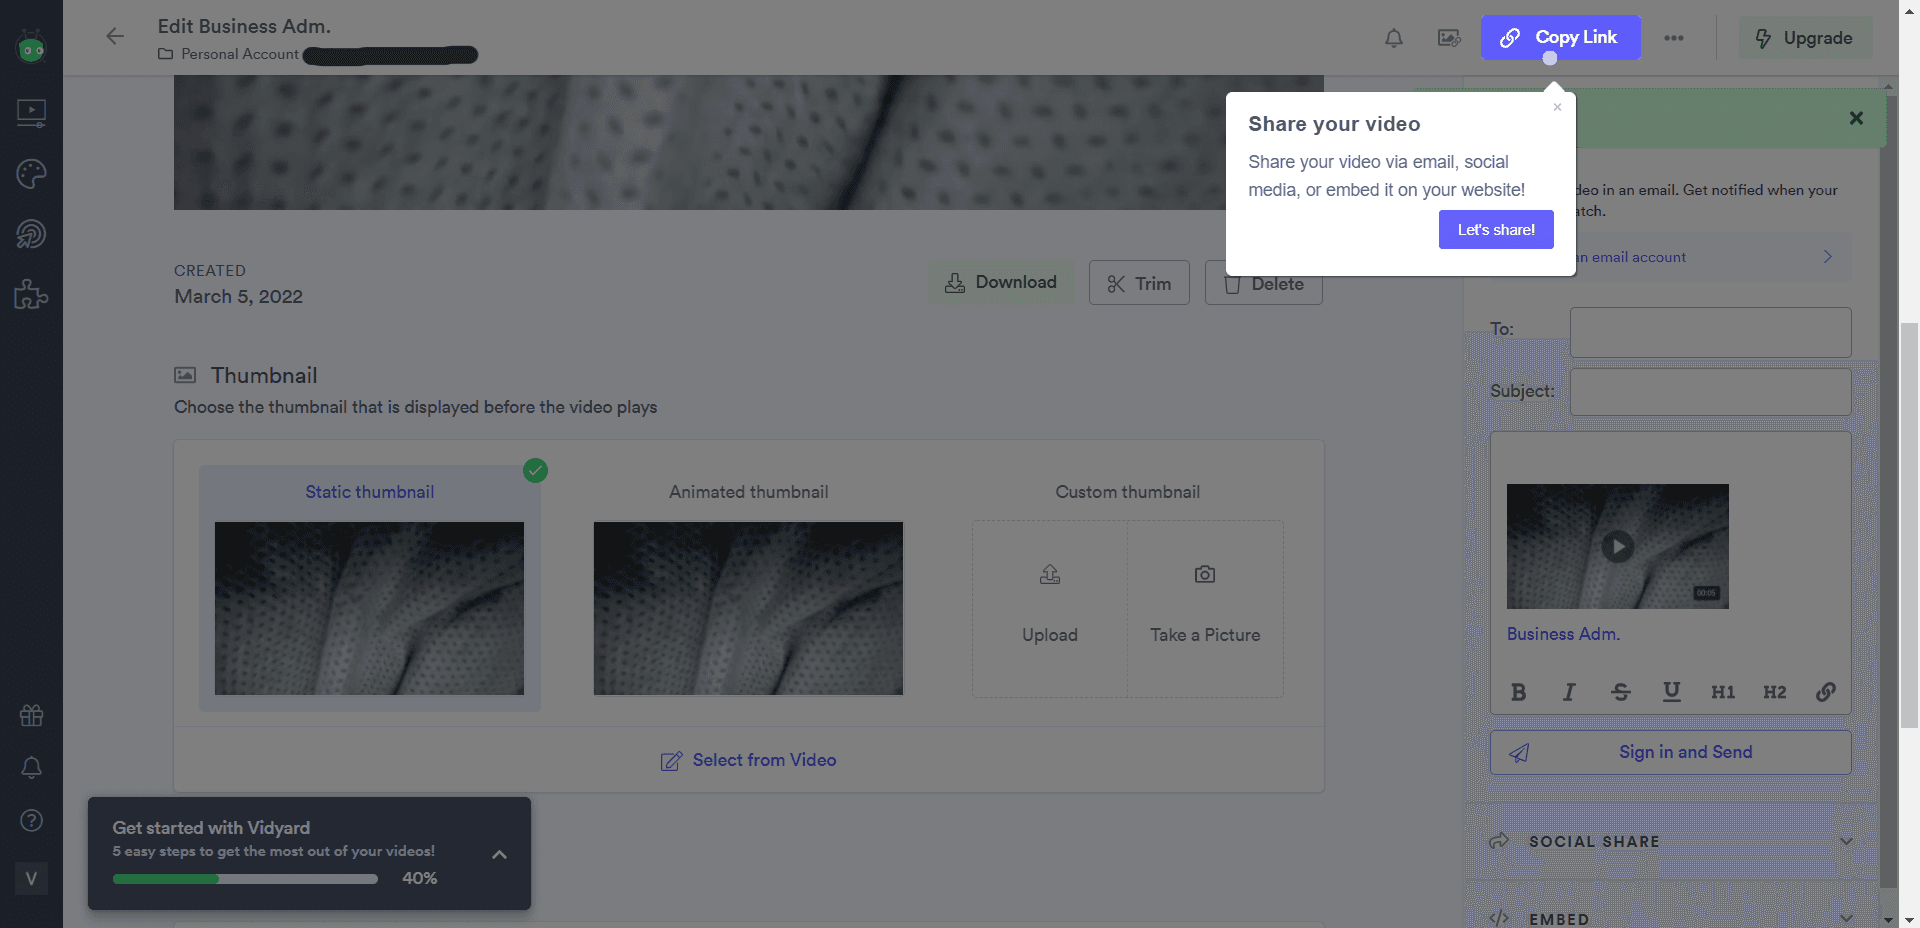
Task: Apply H2 heading in email editor
Action: 1775,692
